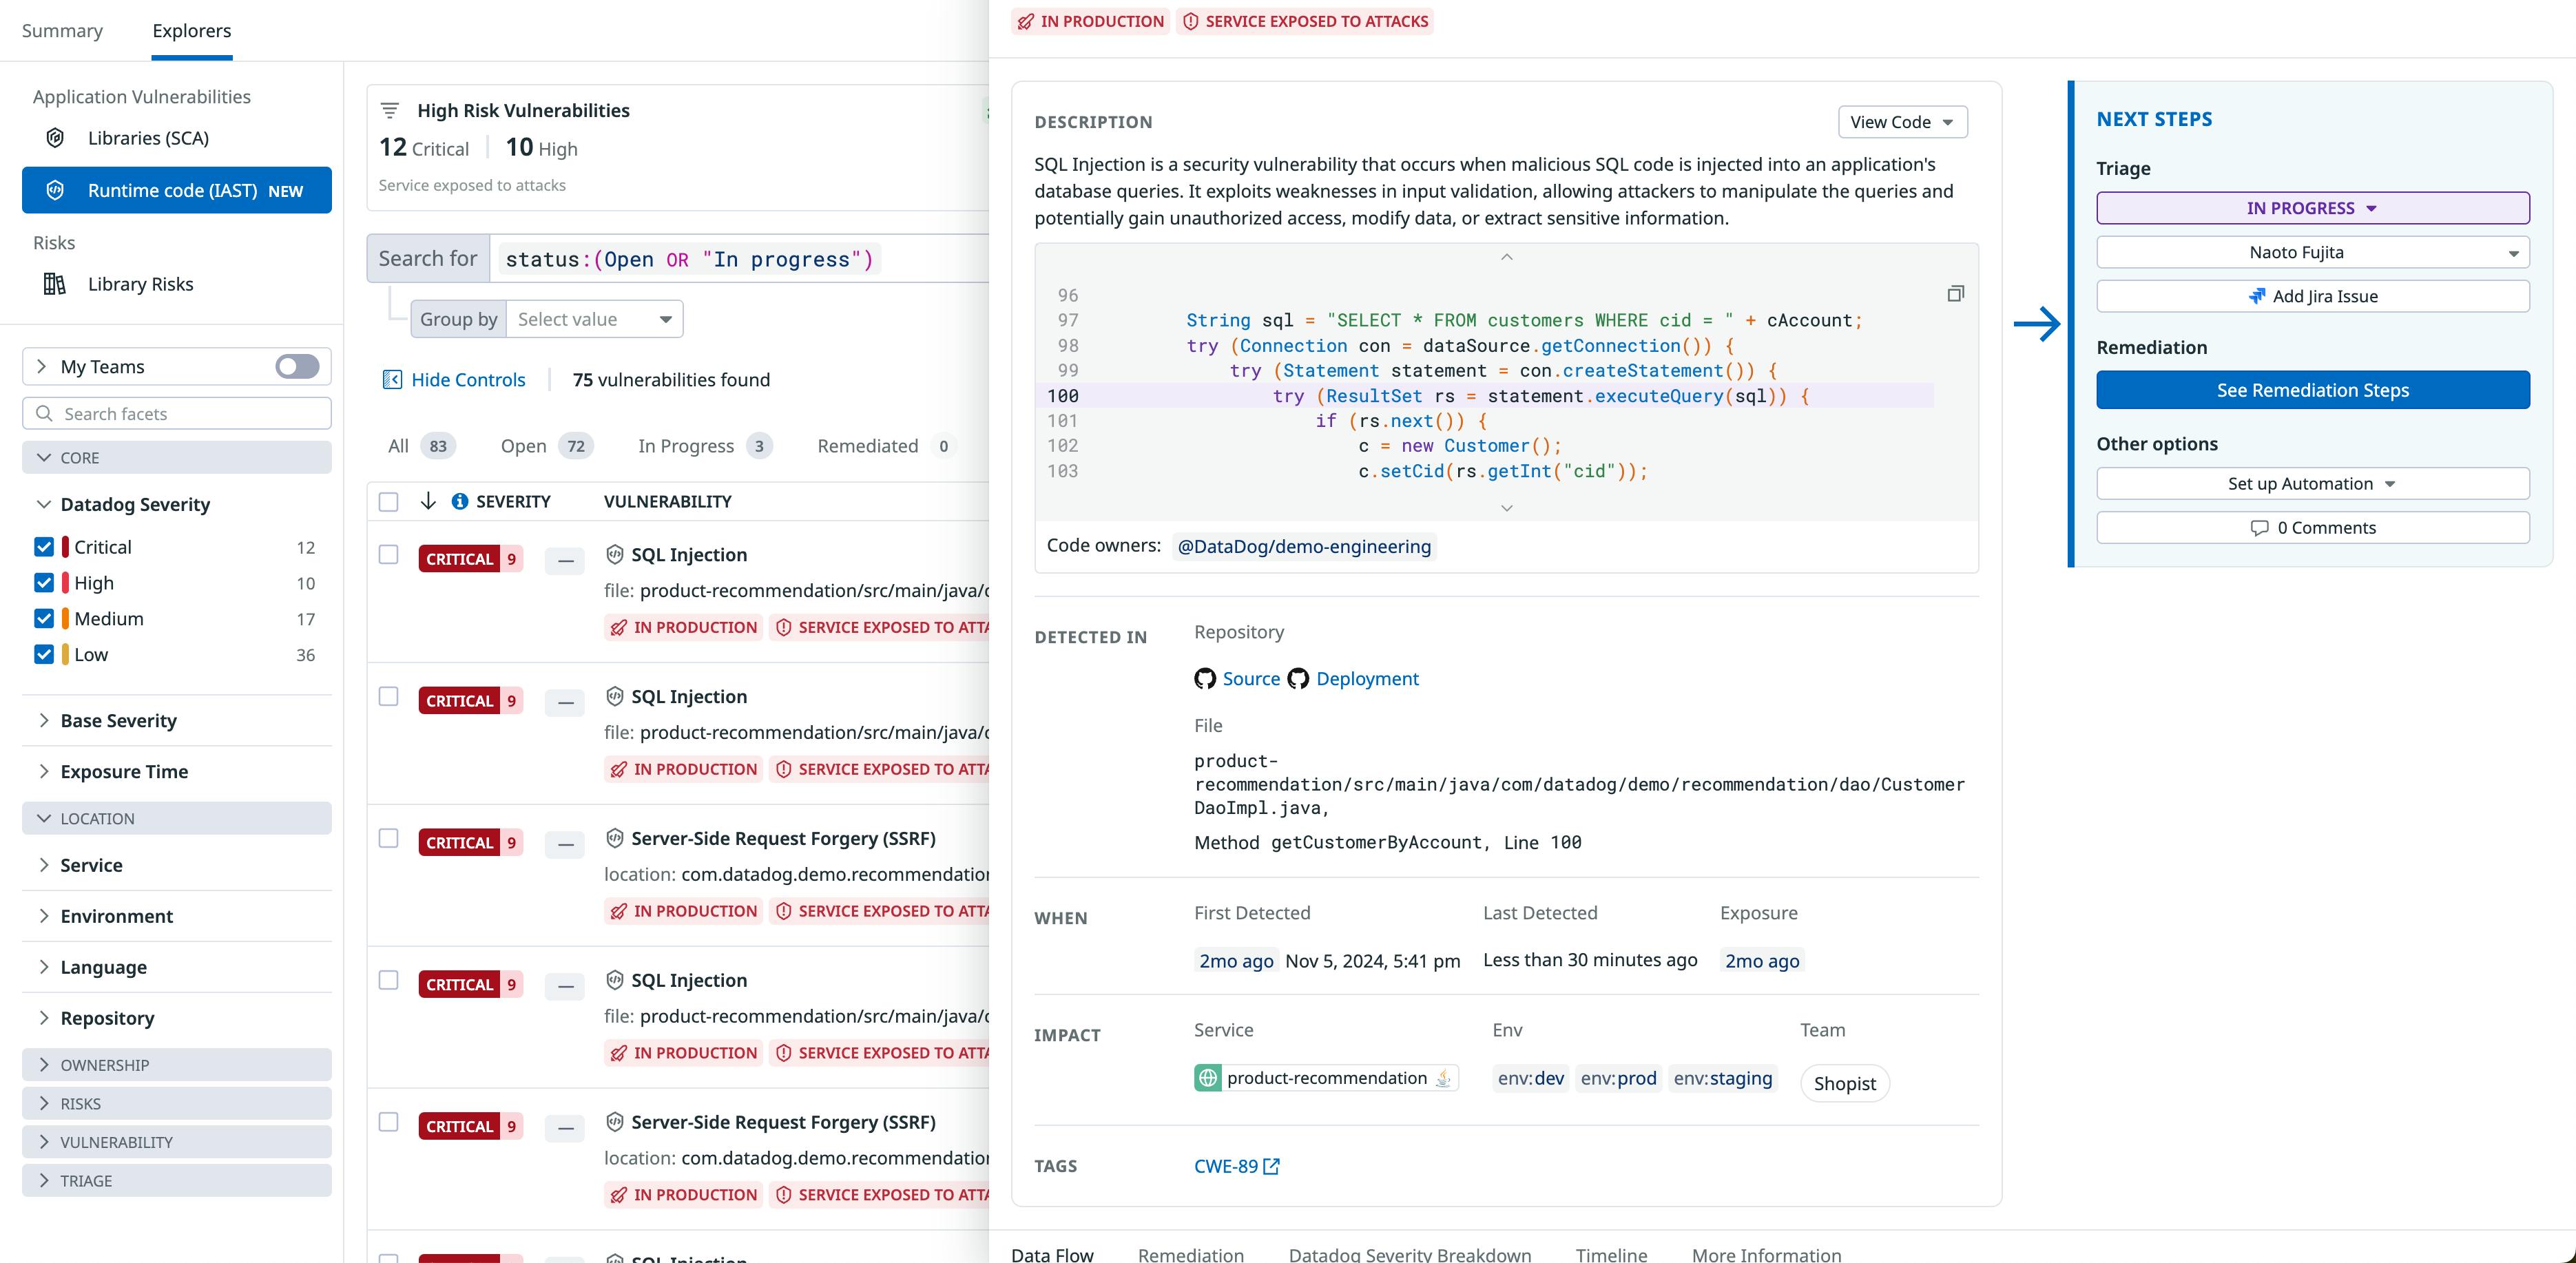Viewport: 2576px width, 1263px height.
Task: Click the info icon beside the SEVERITY column
Action: coord(459,501)
